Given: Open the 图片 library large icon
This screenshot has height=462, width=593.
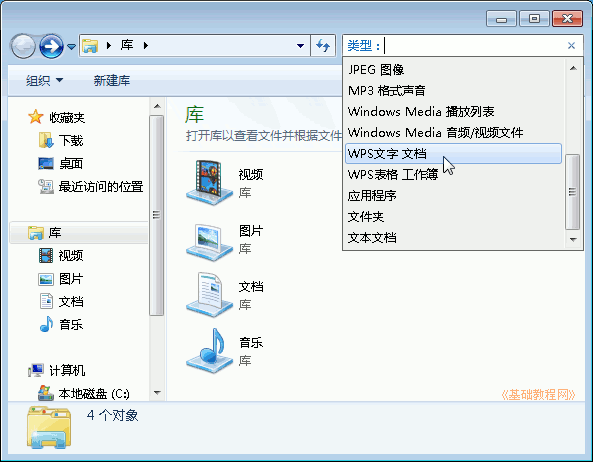Looking at the screenshot, I should click(209, 240).
